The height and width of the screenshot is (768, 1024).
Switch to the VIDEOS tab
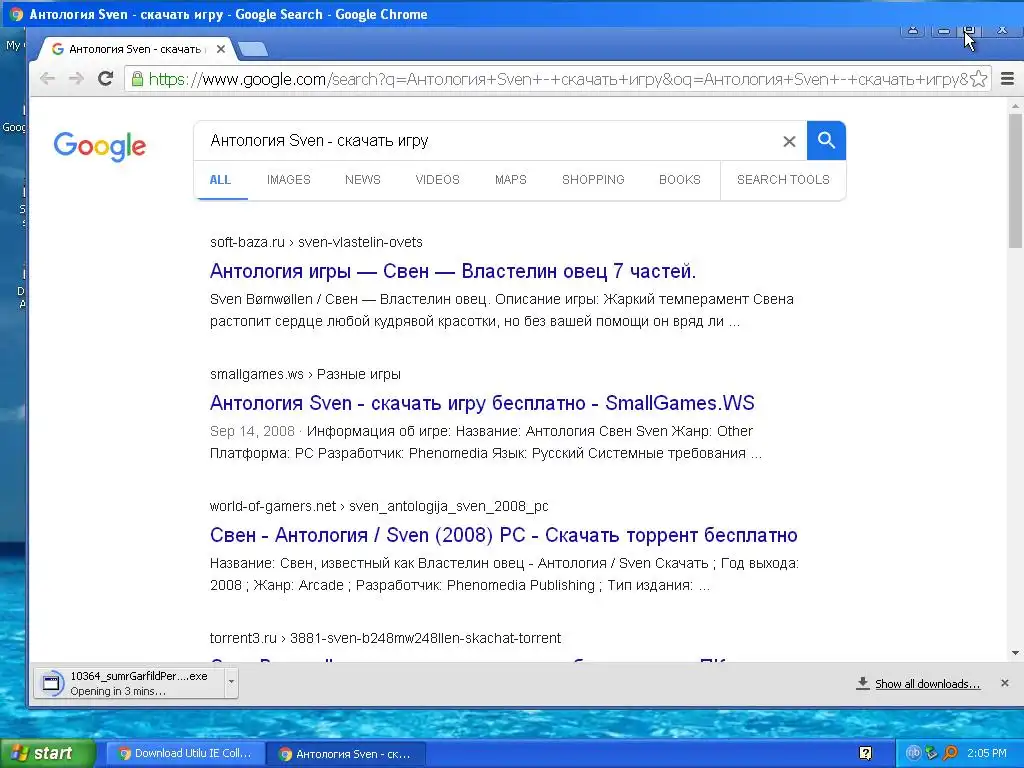[x=438, y=180]
